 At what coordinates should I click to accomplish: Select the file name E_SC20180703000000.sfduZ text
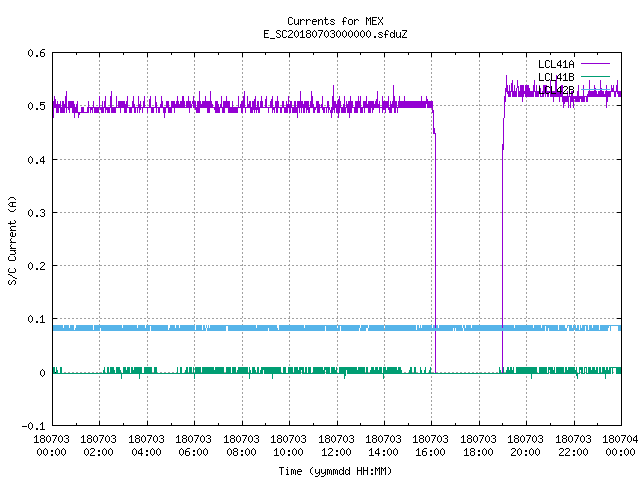click(335, 34)
